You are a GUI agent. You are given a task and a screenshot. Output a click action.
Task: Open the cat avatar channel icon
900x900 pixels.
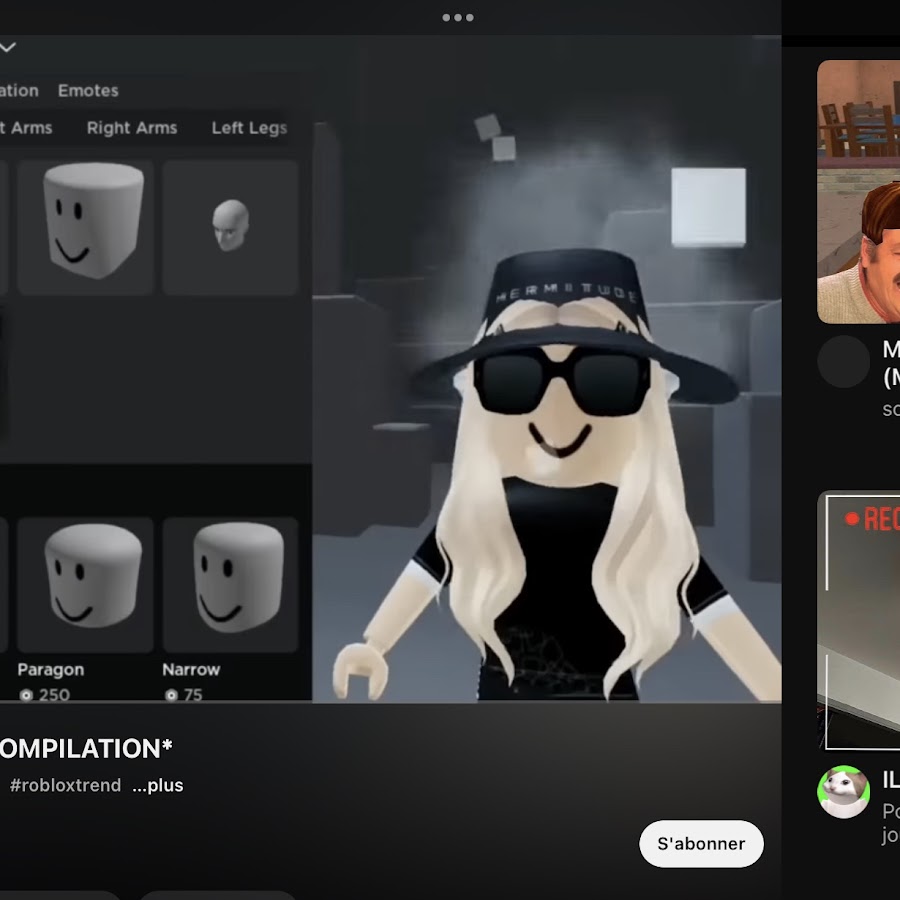pyautogui.click(x=843, y=792)
